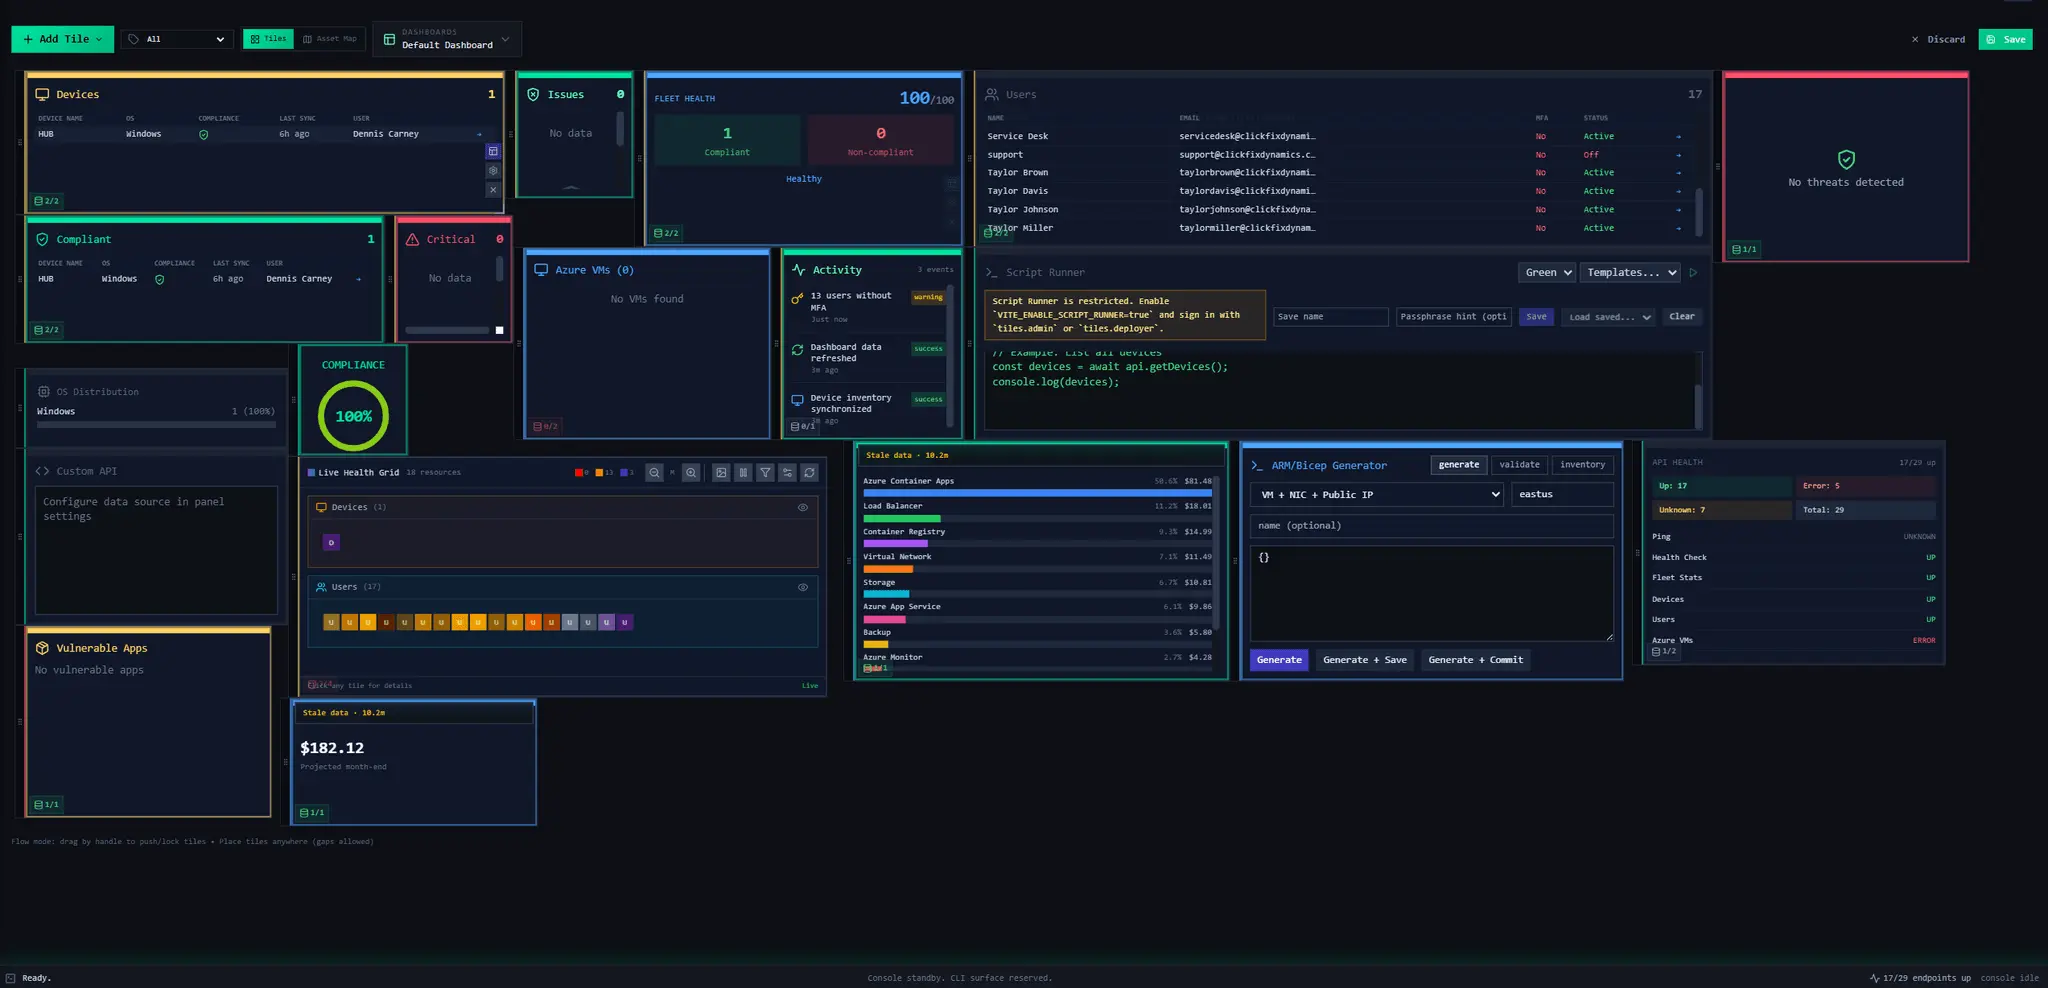Open VM + NIC + Public IP template dropdown
Screen dimensions: 2048x988
[x=1377, y=494]
